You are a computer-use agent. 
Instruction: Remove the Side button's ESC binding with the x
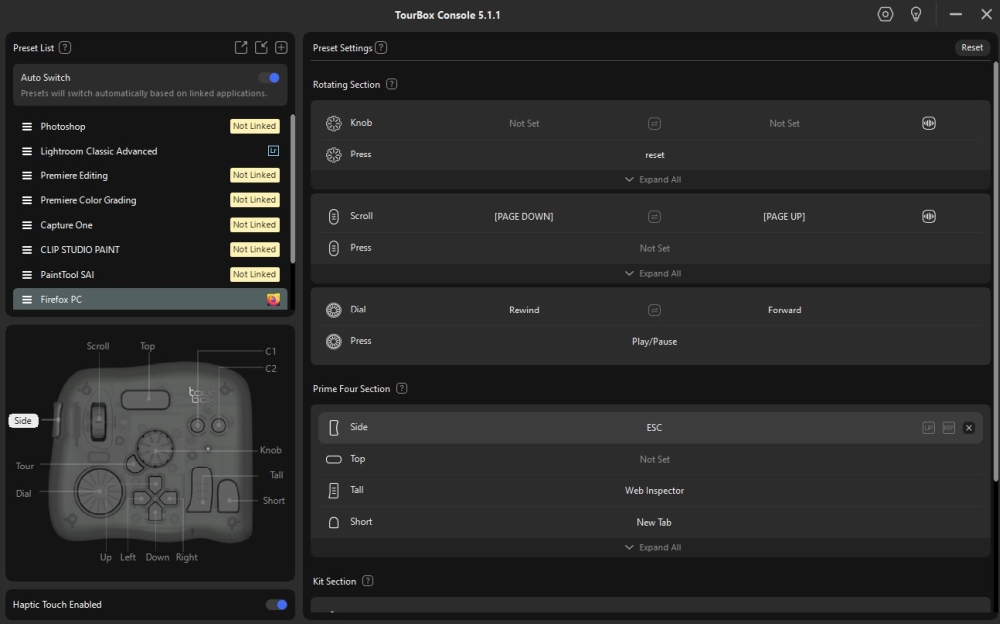point(968,427)
